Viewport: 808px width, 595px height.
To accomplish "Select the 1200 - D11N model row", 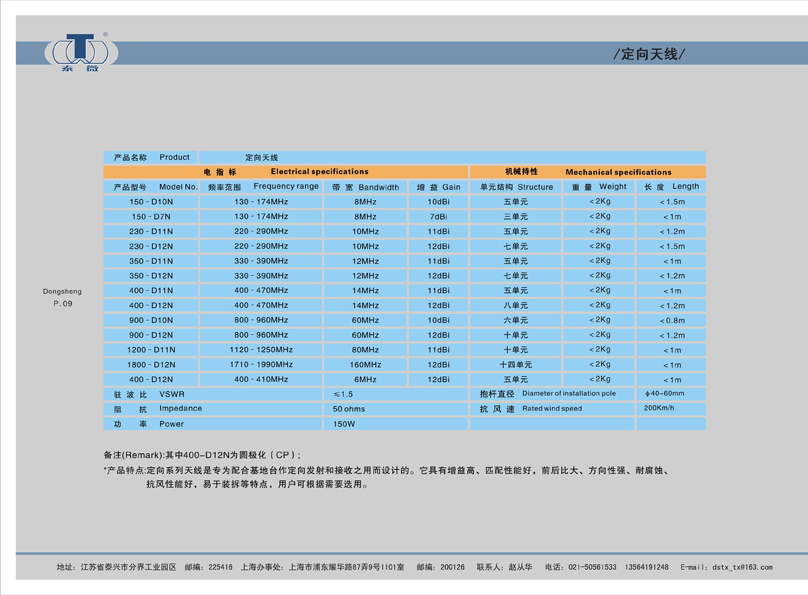I will click(x=151, y=350).
